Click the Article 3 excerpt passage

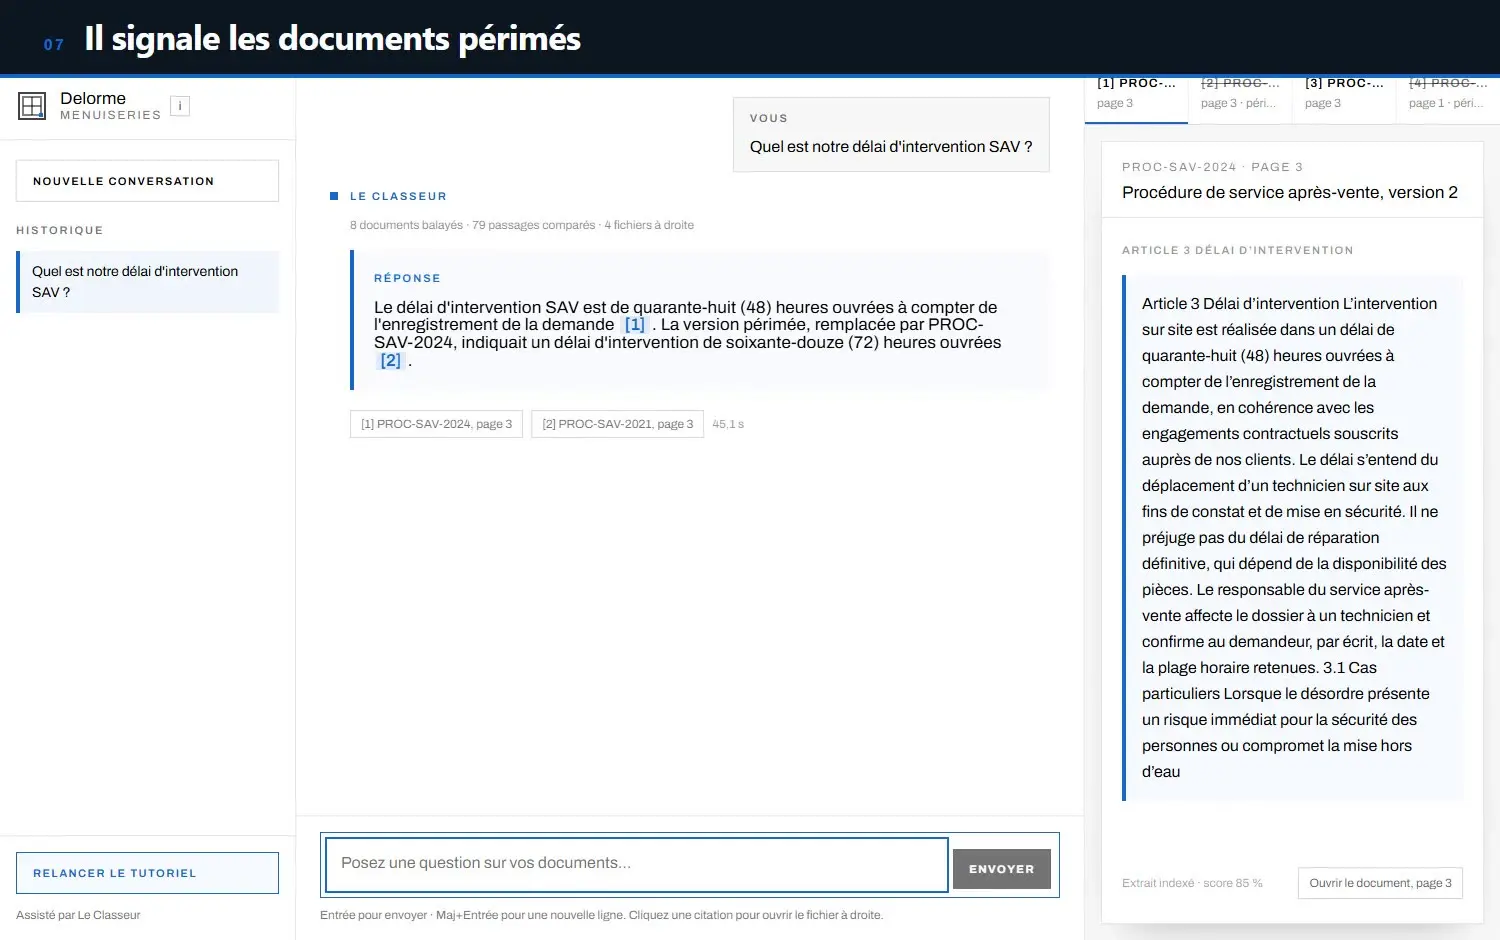1293,538
